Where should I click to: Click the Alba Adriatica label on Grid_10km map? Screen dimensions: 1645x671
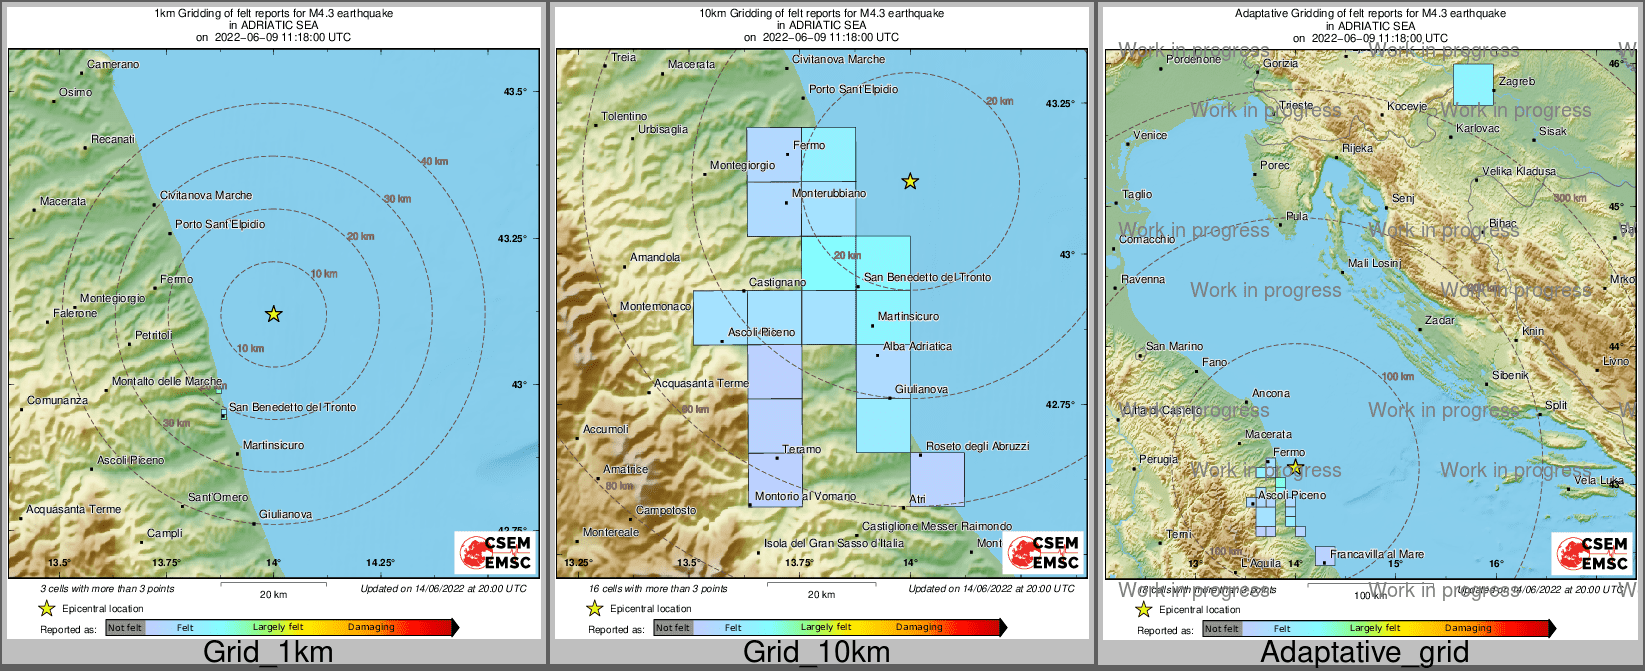click(917, 346)
